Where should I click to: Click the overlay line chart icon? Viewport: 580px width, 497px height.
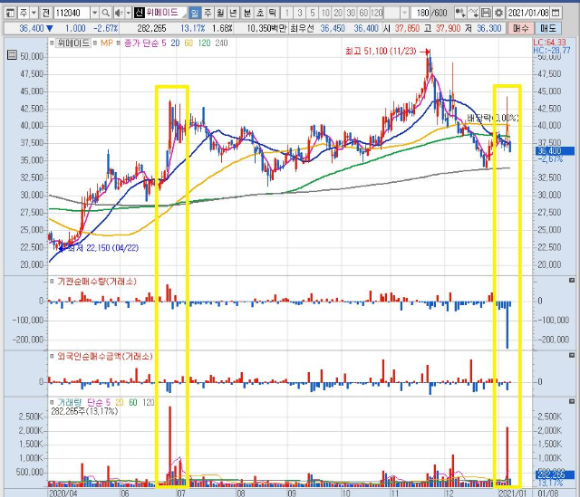coord(473,13)
